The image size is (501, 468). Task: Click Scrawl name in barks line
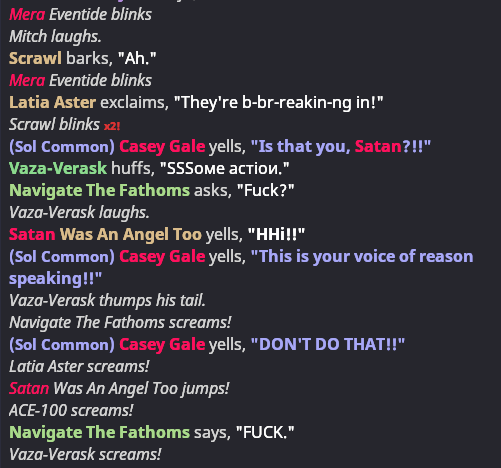[35, 58]
